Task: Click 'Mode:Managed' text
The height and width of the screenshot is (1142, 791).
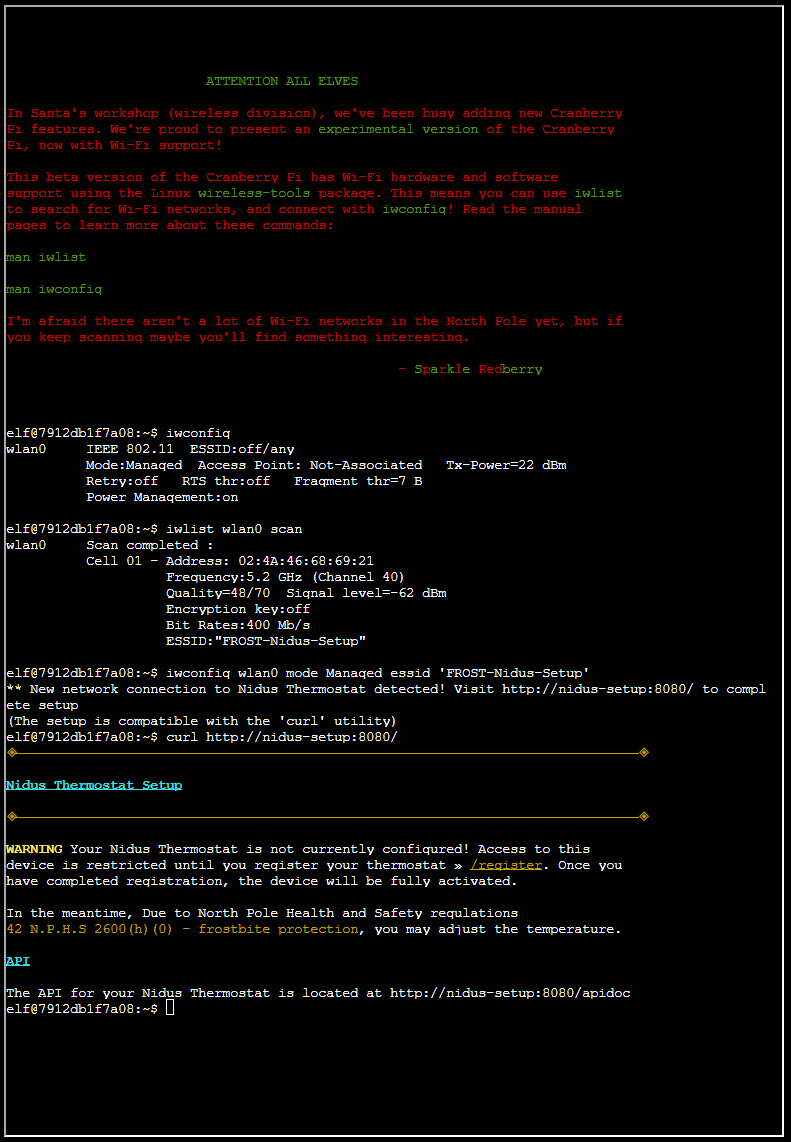Action: [134, 465]
